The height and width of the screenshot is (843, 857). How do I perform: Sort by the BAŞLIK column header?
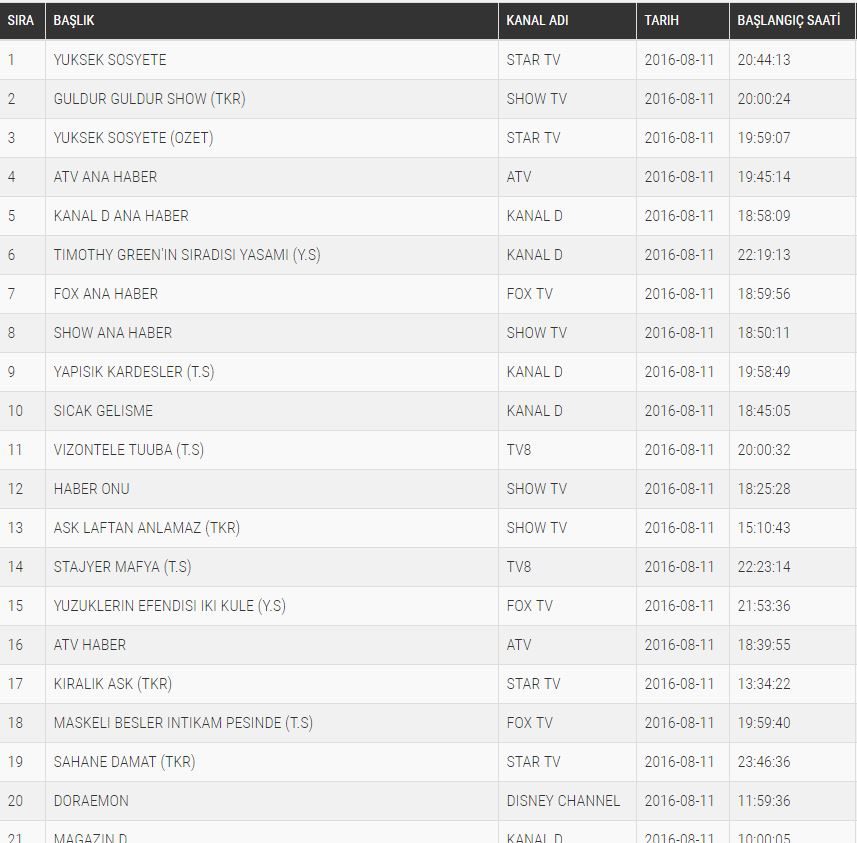click(x=74, y=21)
